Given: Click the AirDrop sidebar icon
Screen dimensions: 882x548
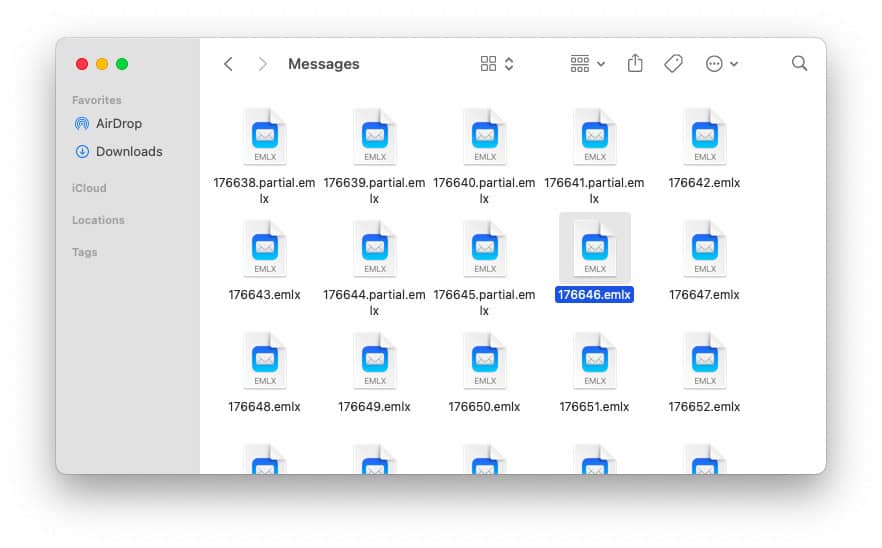Looking at the screenshot, I should click(x=82, y=123).
